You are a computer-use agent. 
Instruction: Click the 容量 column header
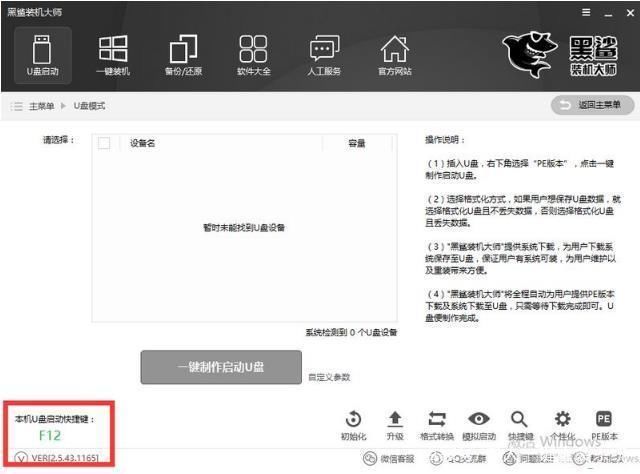357,143
